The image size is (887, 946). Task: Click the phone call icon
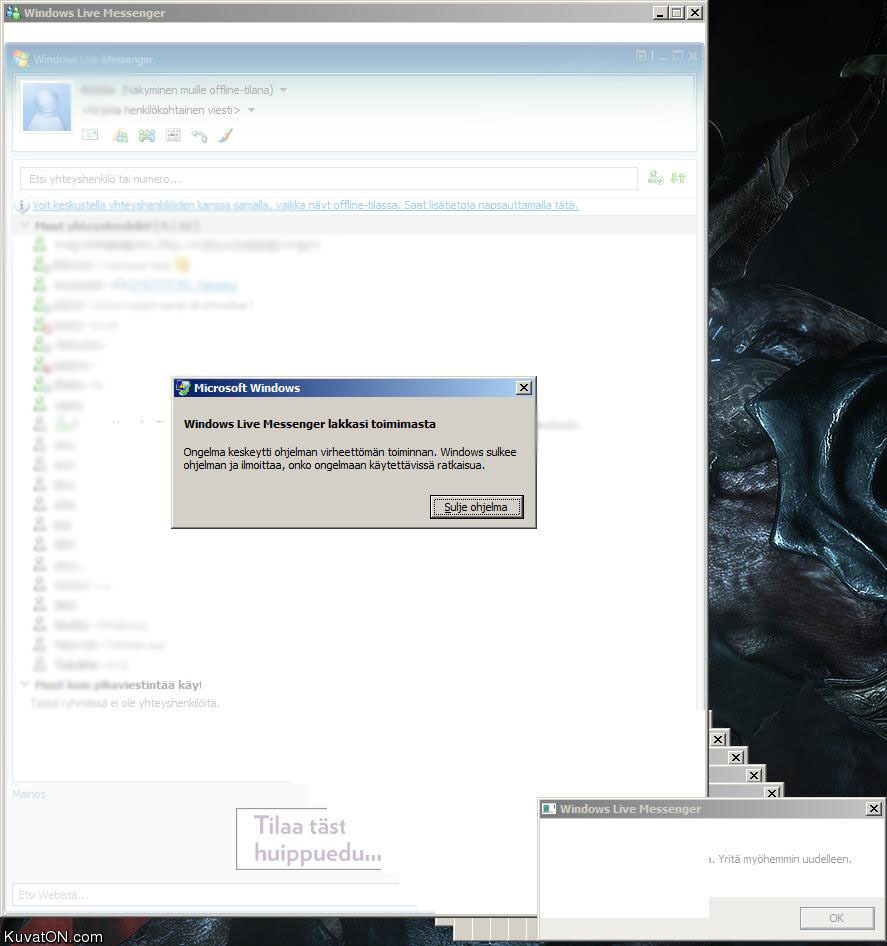point(199,136)
